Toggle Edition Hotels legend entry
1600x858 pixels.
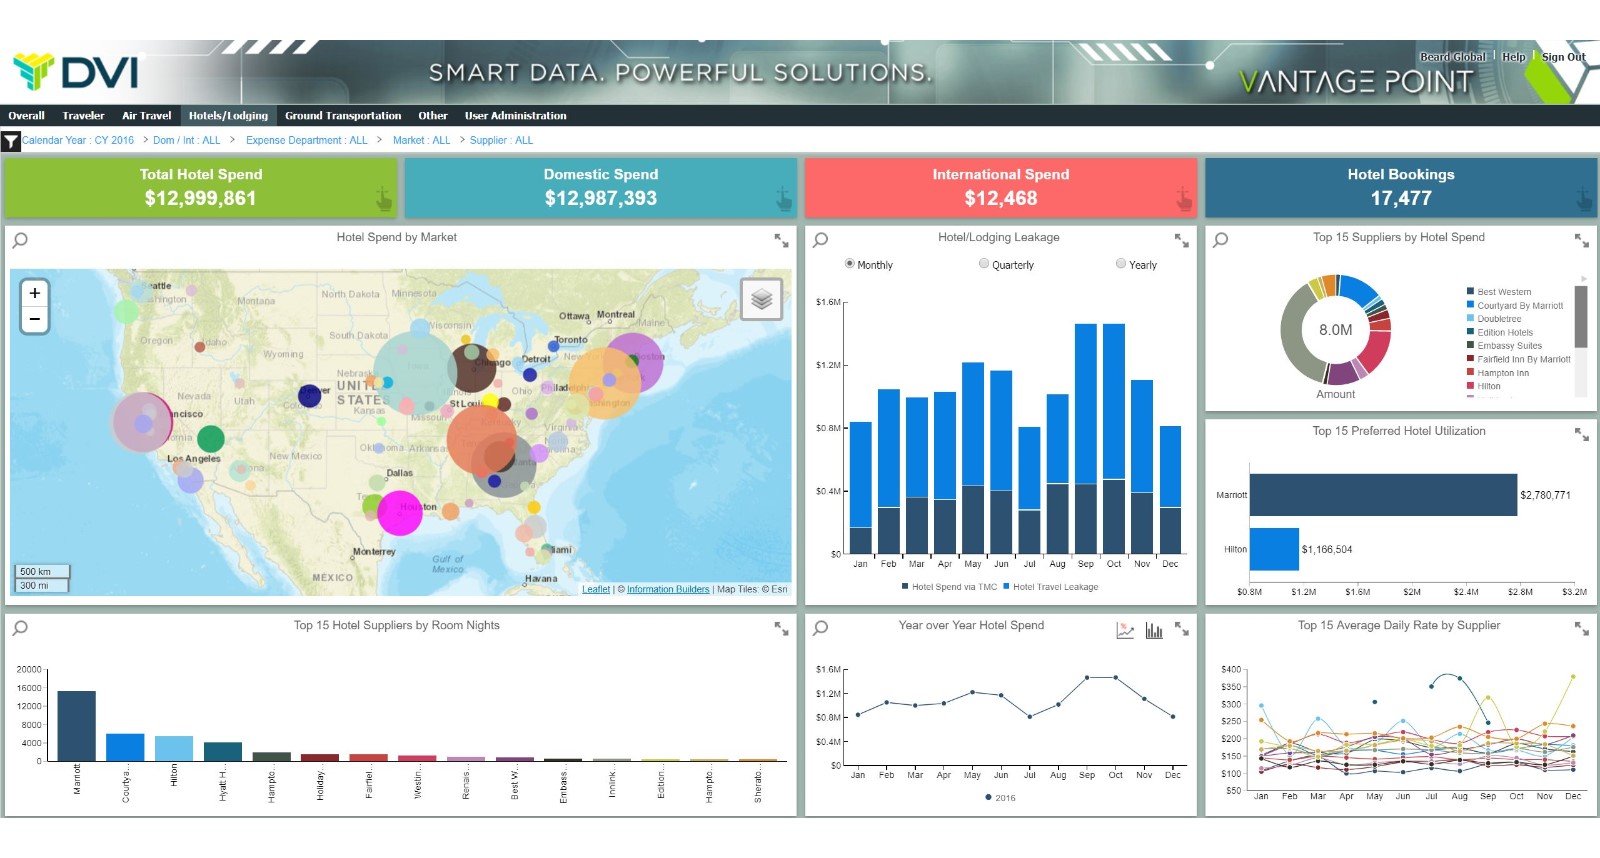(1499, 332)
